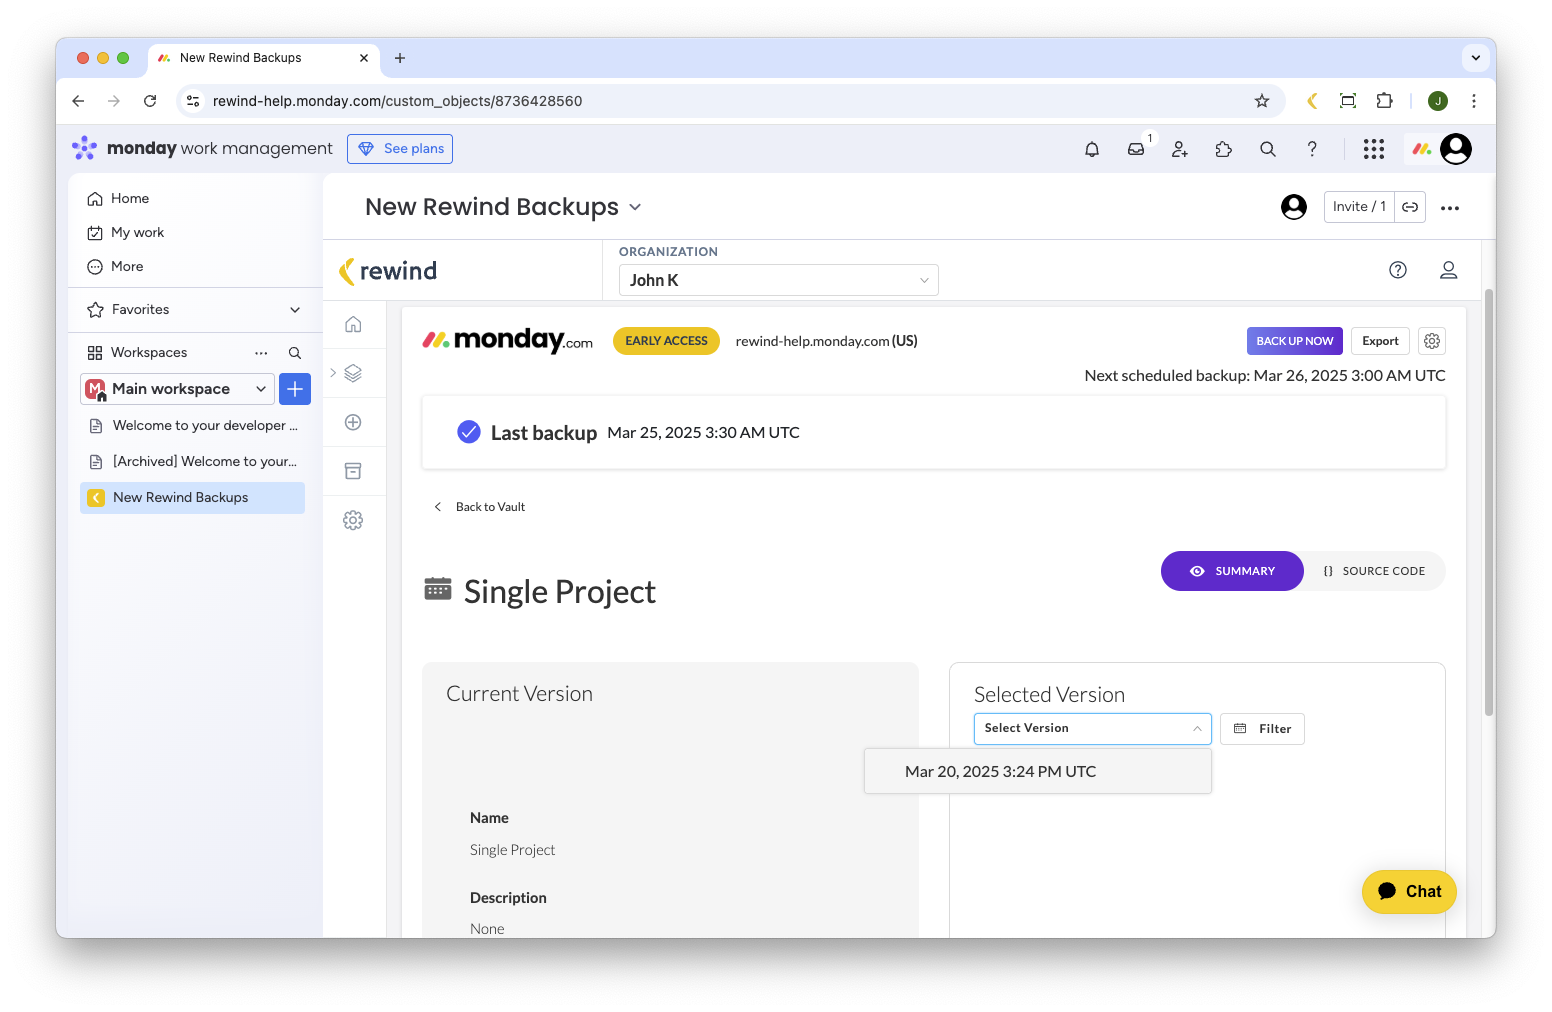Open search everything magnifier in header
1552x1012 pixels.
[x=1268, y=149]
